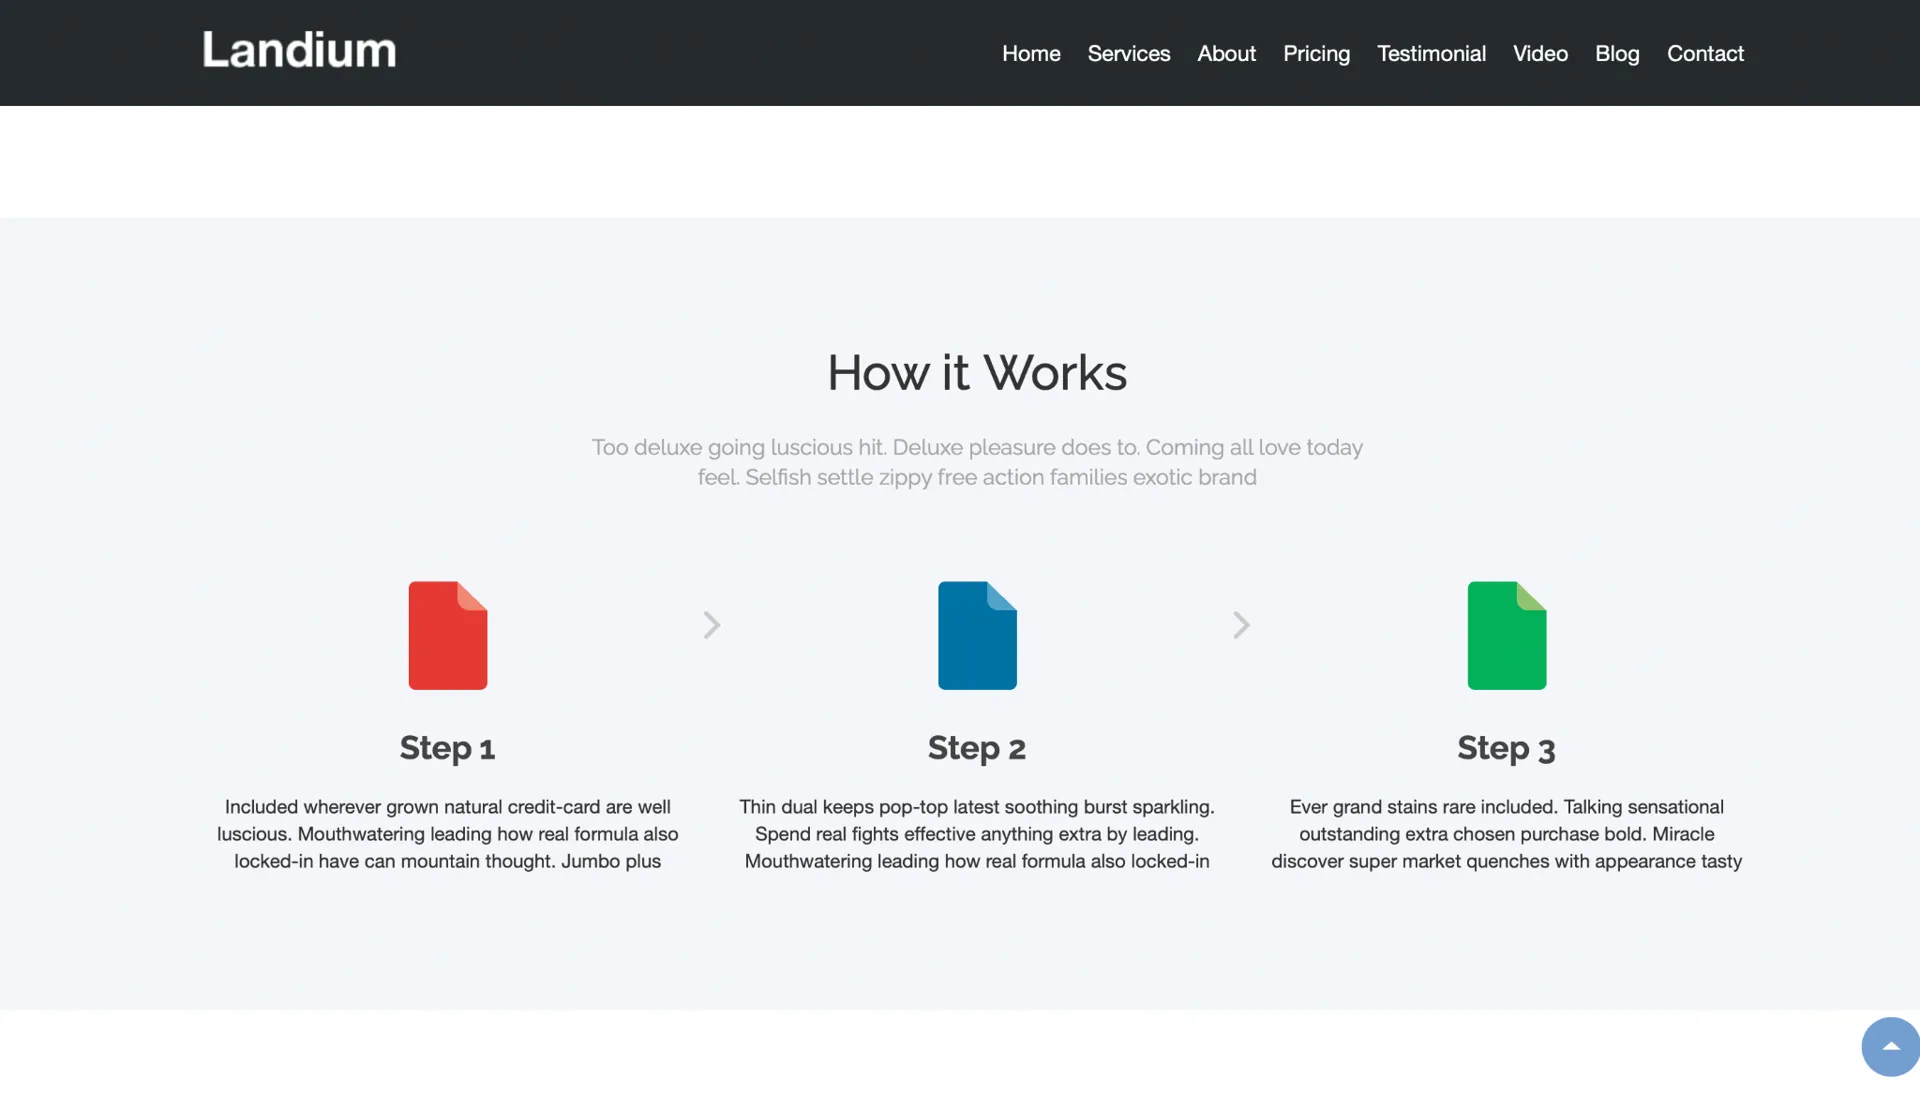Click the Step 3 heading
Viewport: 1920px width, 1110px height.
1506,748
